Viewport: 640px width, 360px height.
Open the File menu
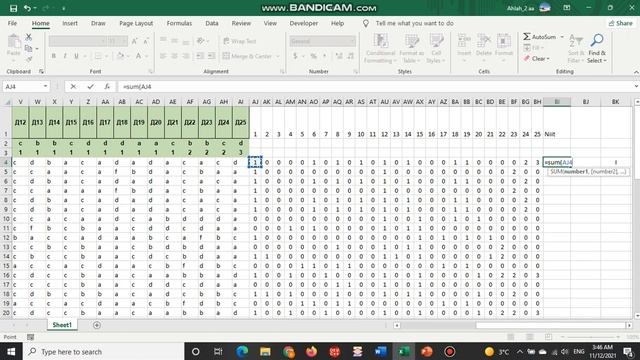point(12,23)
